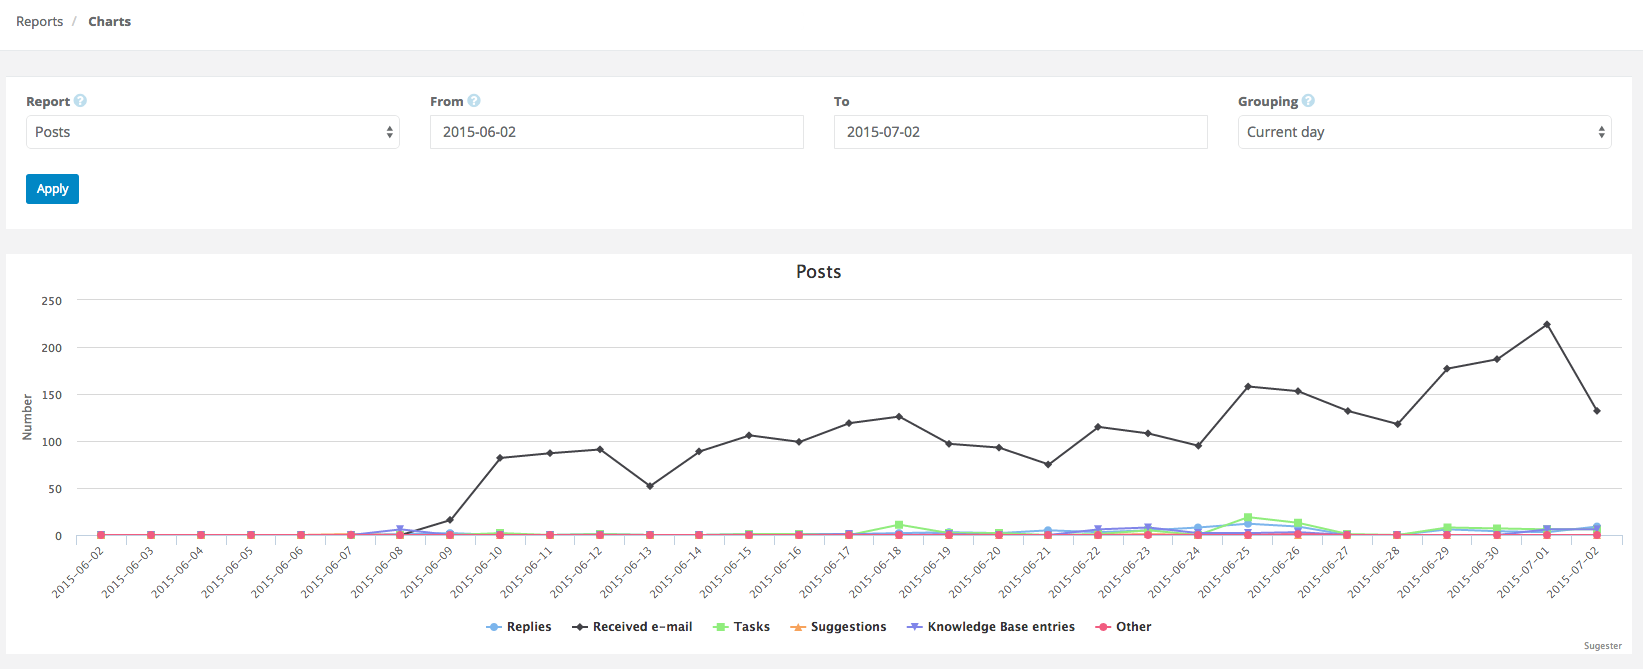Click the stepper arrows on the Report selector
The image size is (1643, 669).
389,131
